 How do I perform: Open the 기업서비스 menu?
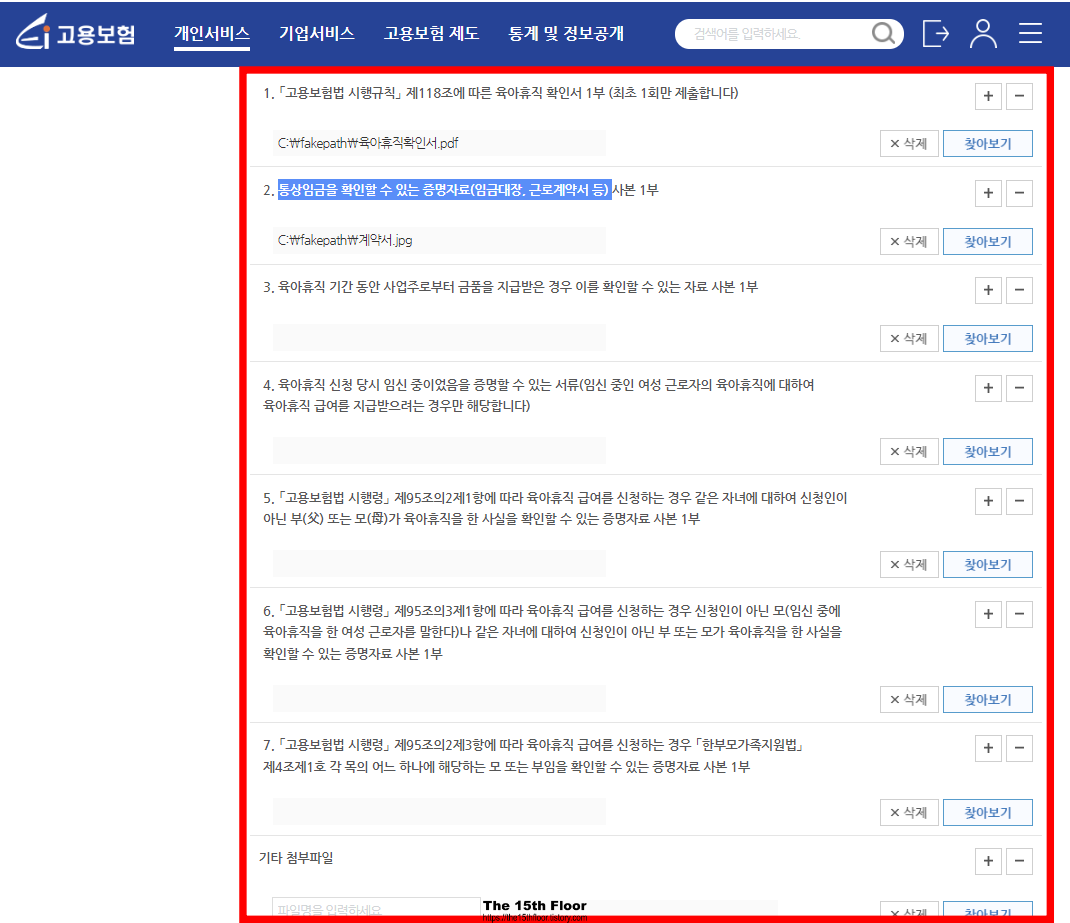click(317, 33)
